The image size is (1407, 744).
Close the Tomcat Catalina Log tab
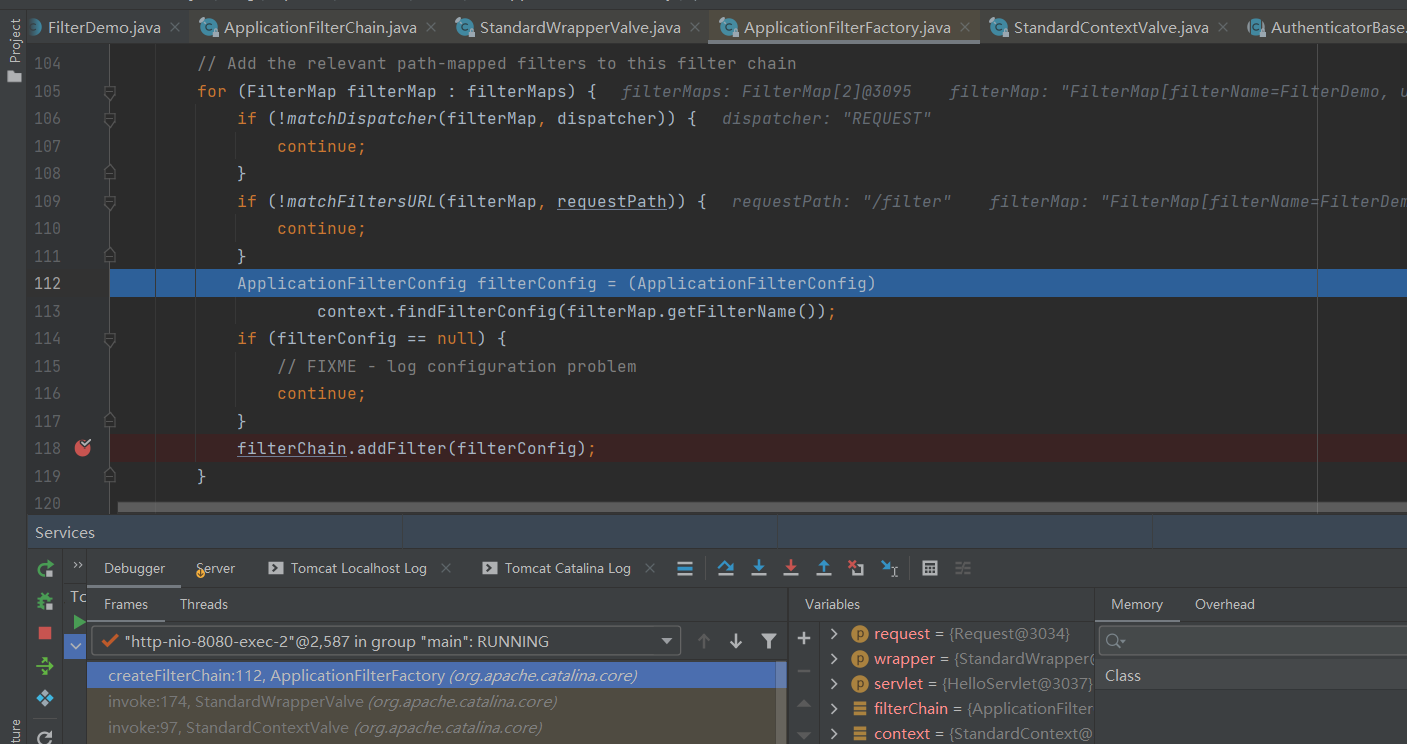650,568
